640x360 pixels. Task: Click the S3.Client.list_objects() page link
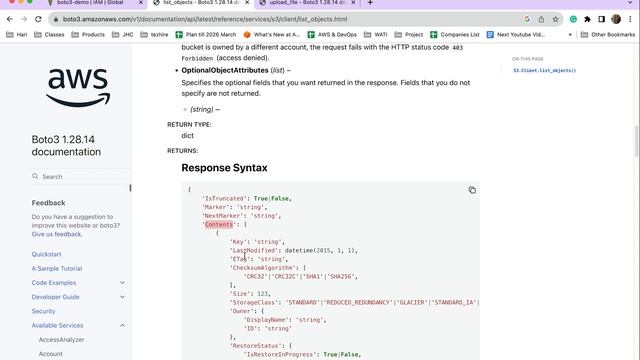544,71
